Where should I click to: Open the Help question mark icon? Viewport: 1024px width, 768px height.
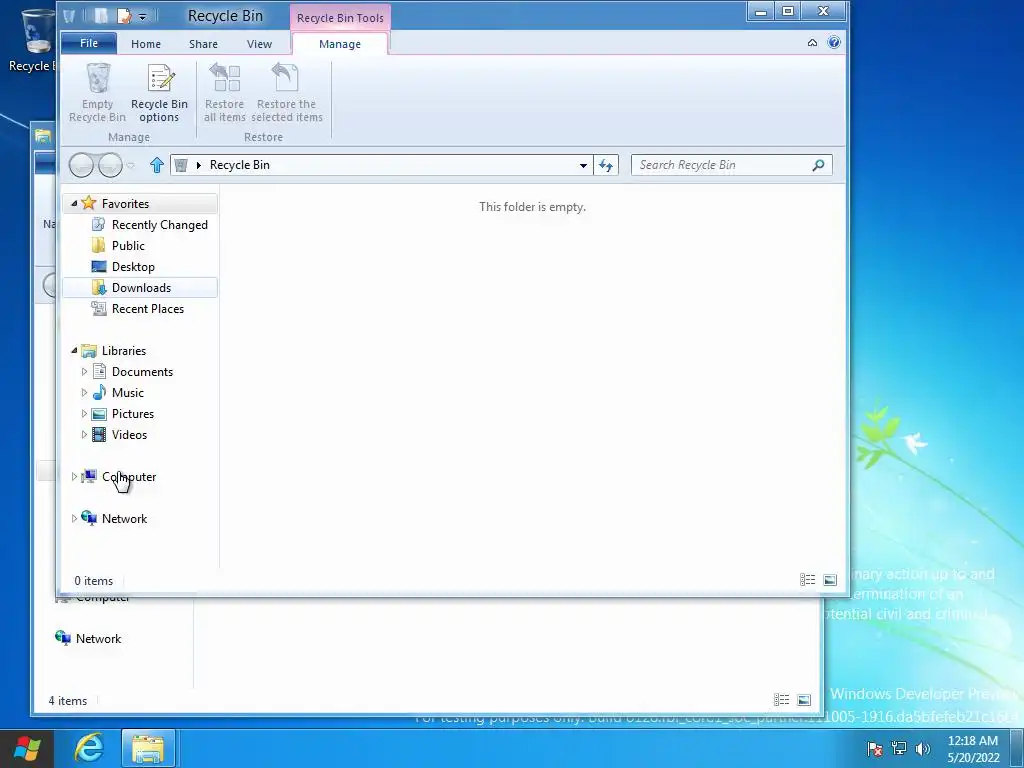coord(834,42)
